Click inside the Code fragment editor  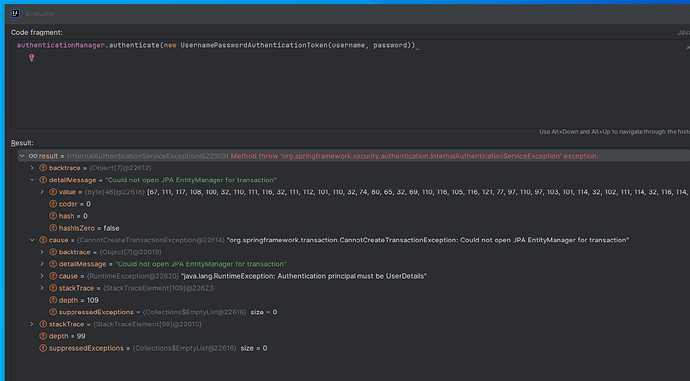coord(350,84)
